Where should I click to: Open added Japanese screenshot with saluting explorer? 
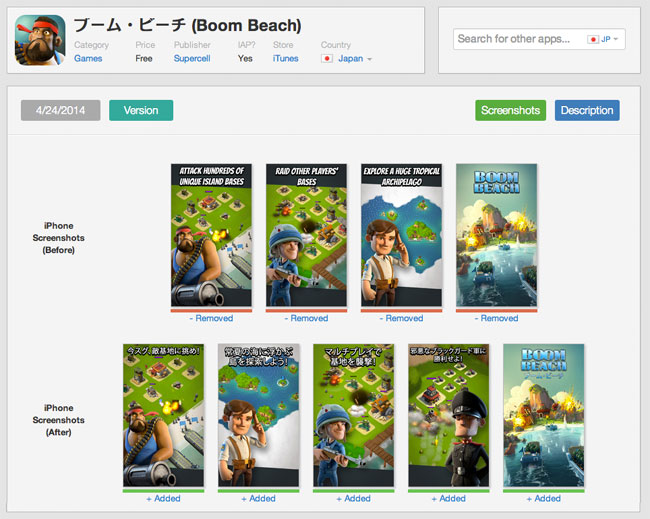tap(258, 415)
